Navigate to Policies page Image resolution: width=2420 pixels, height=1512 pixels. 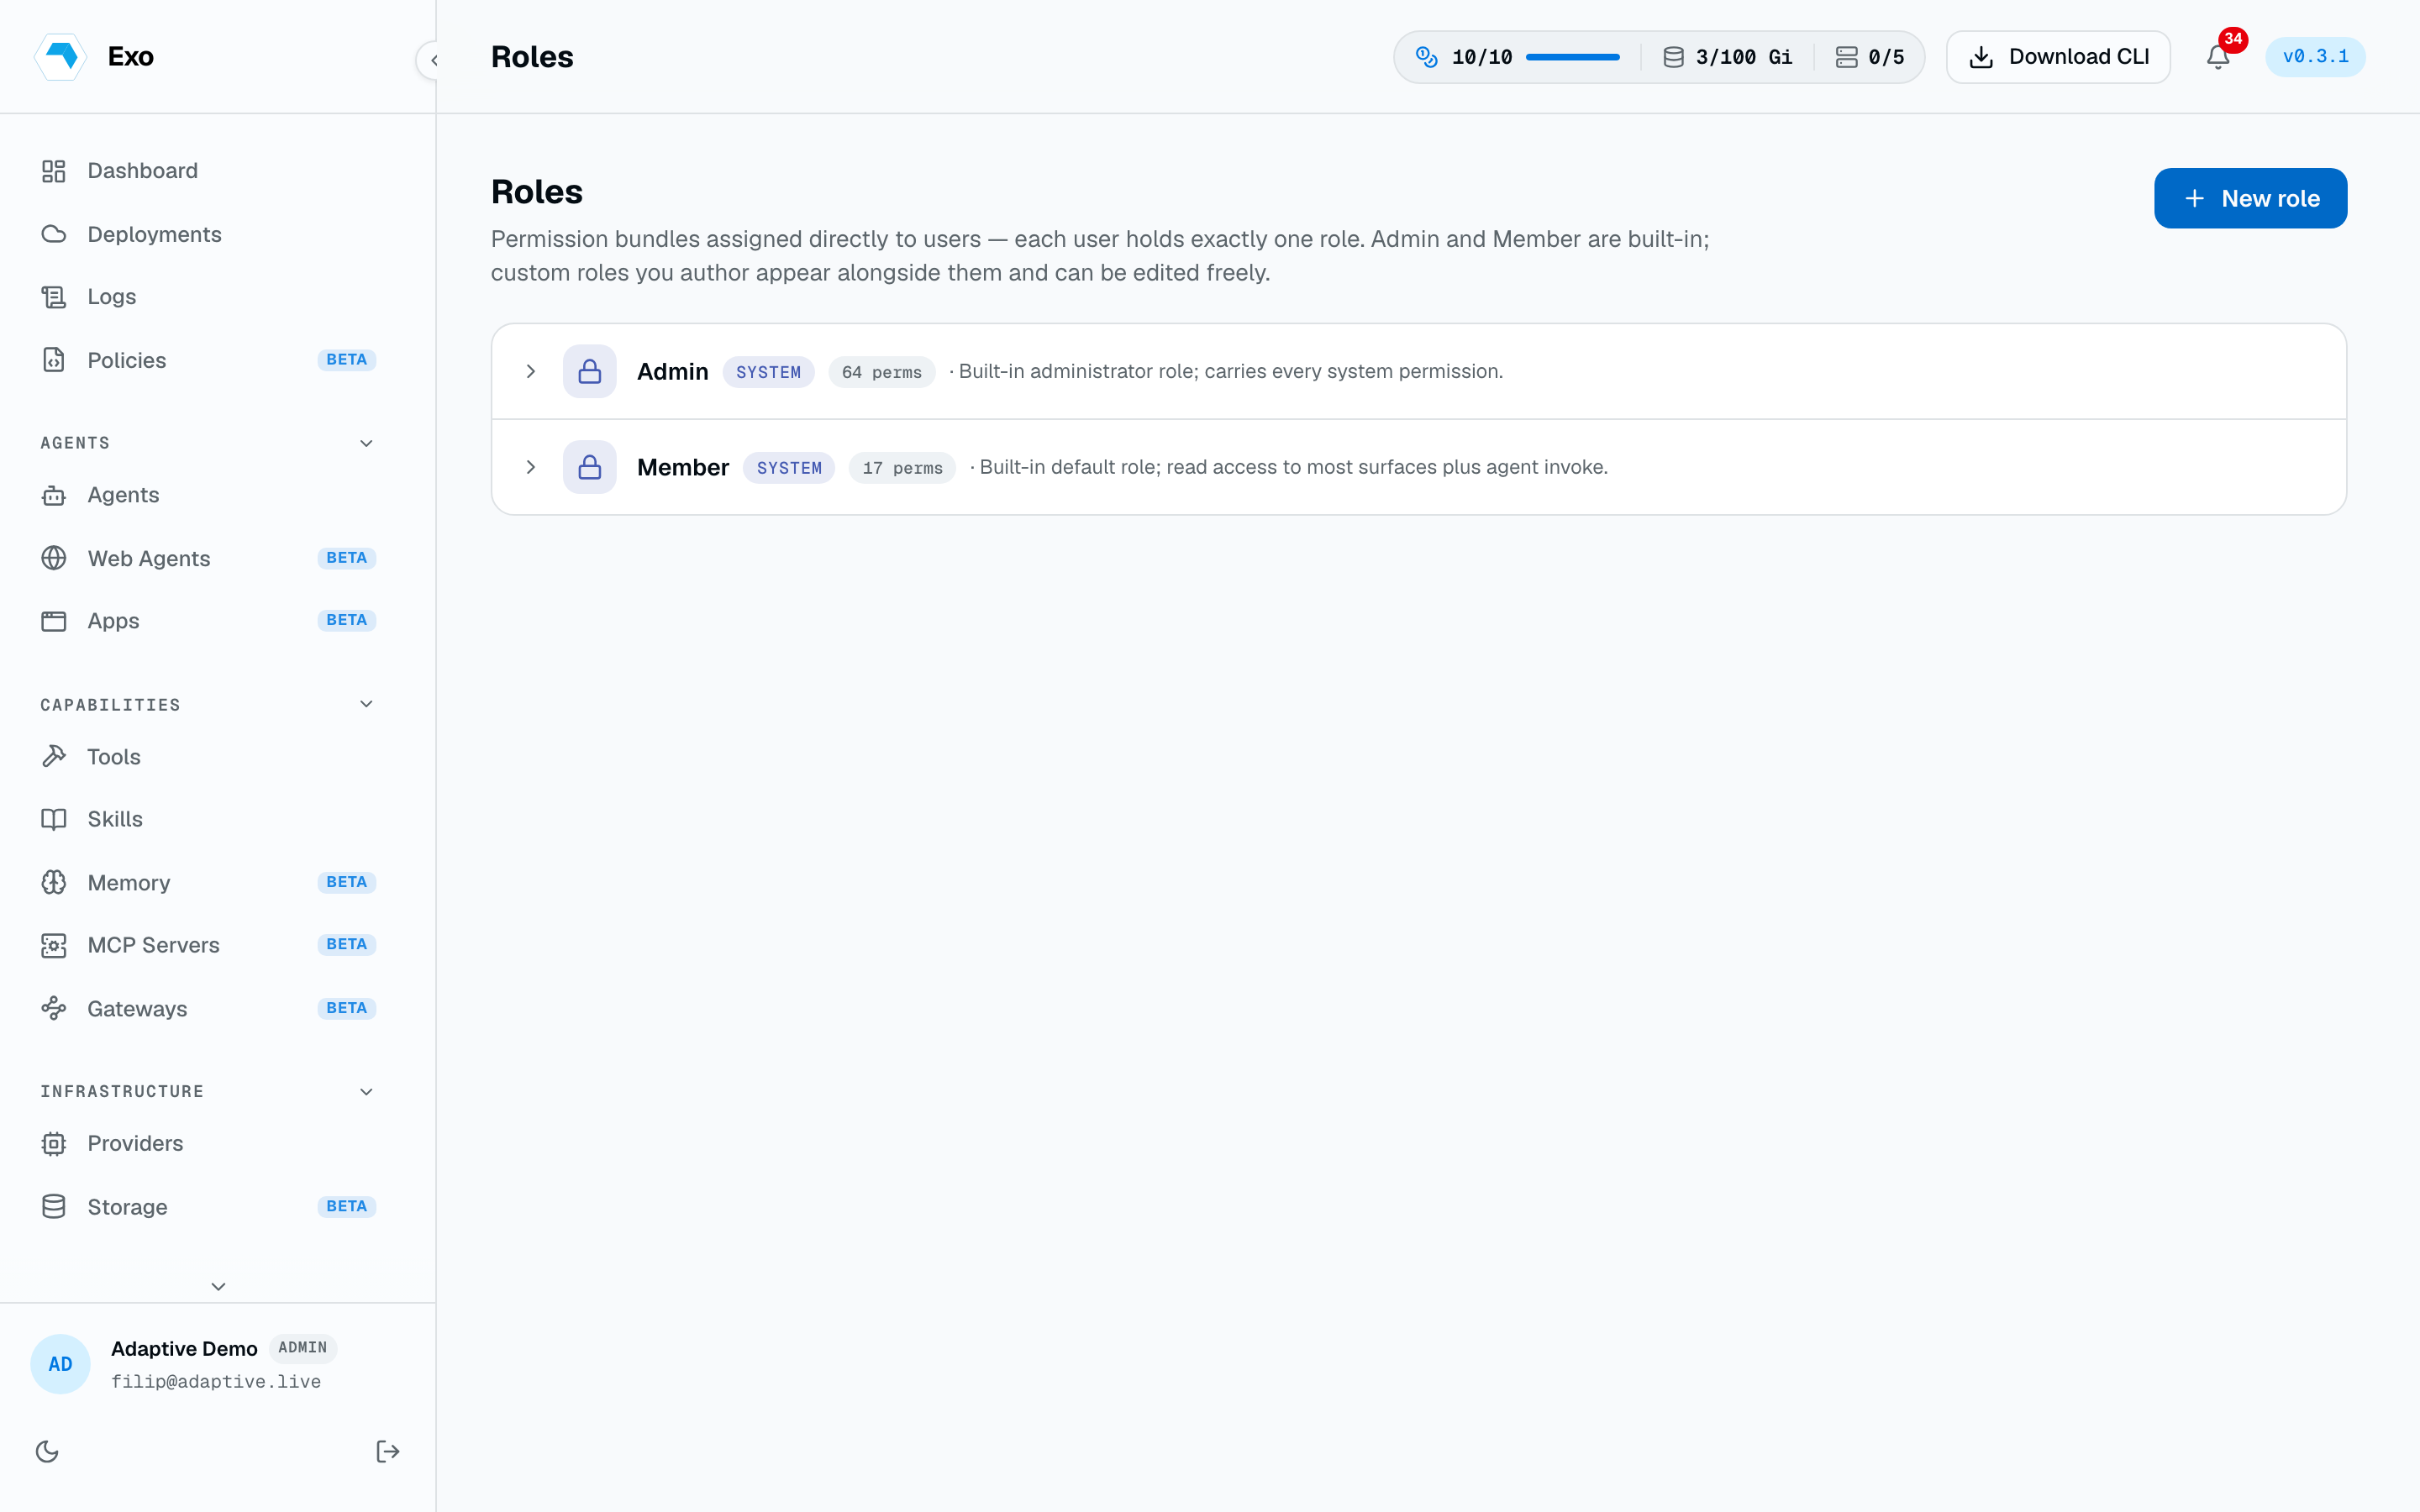click(208, 360)
